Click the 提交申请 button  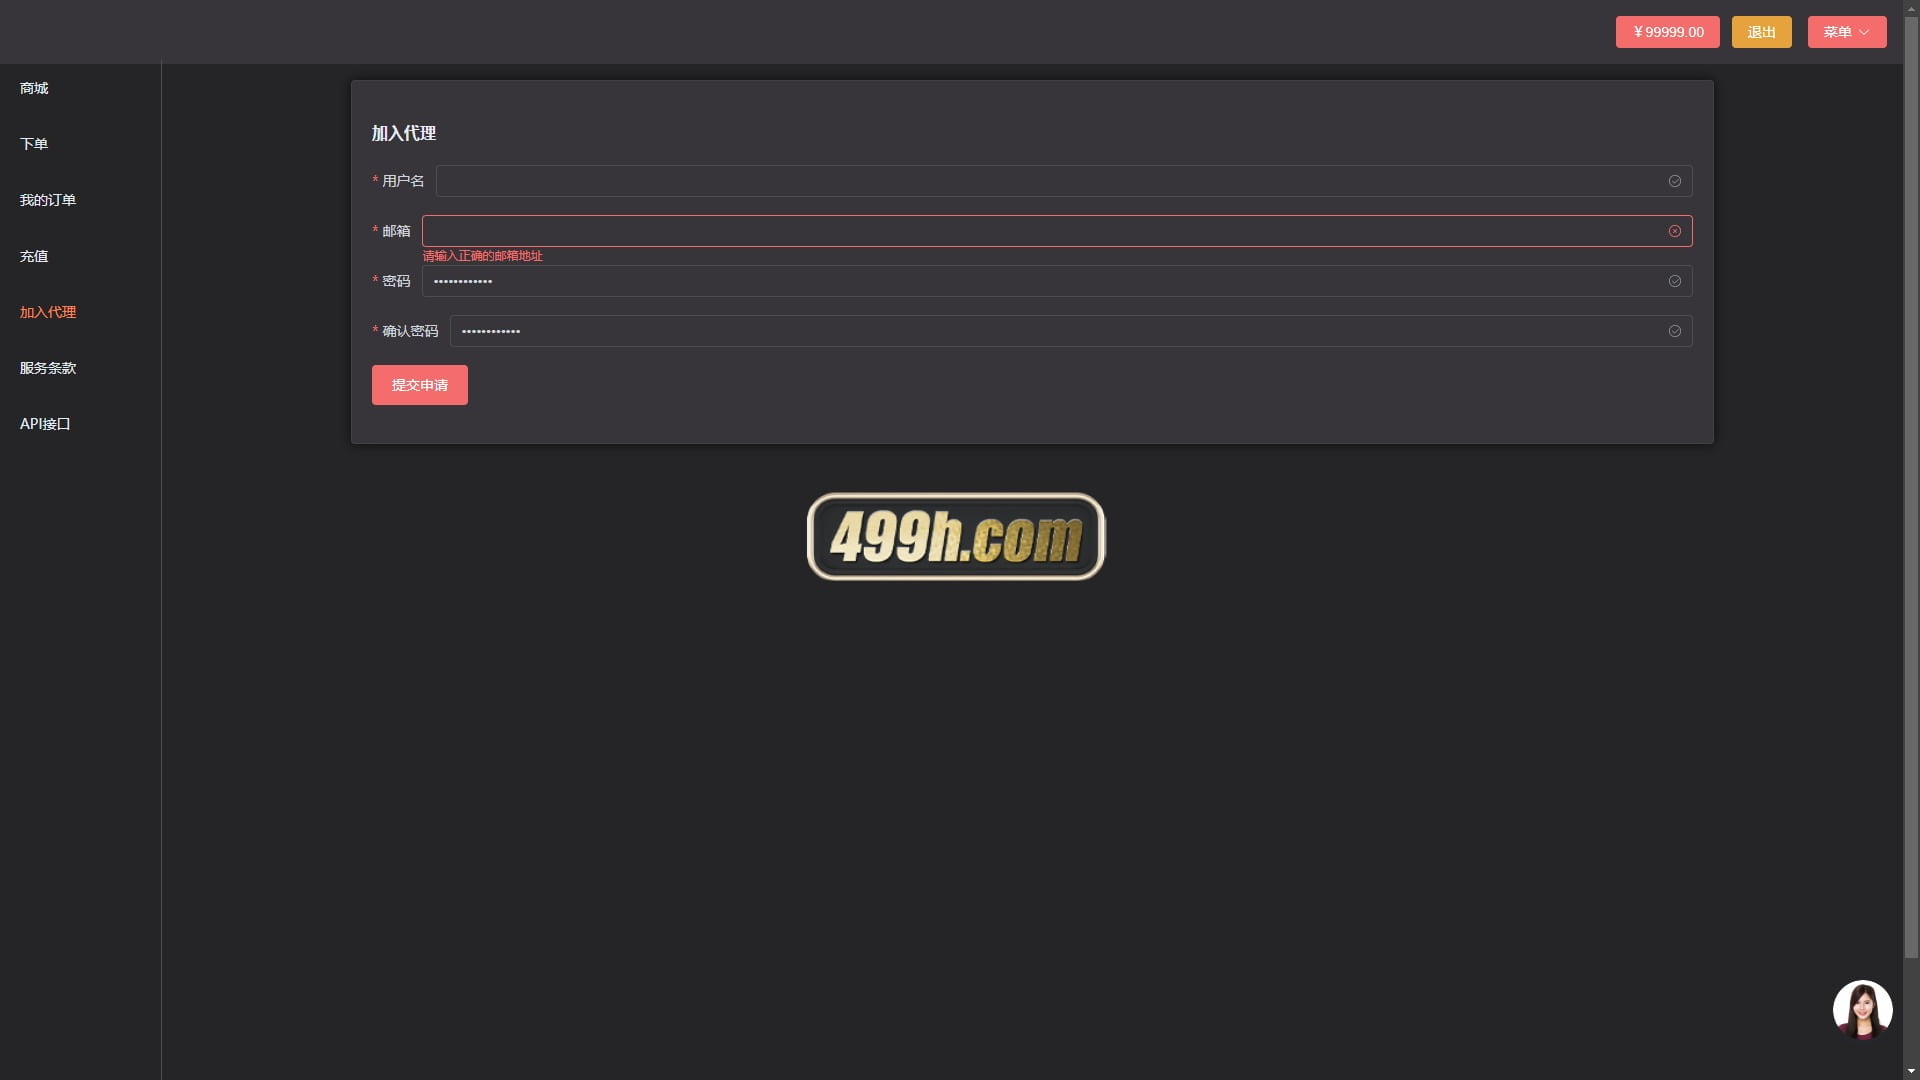point(419,385)
